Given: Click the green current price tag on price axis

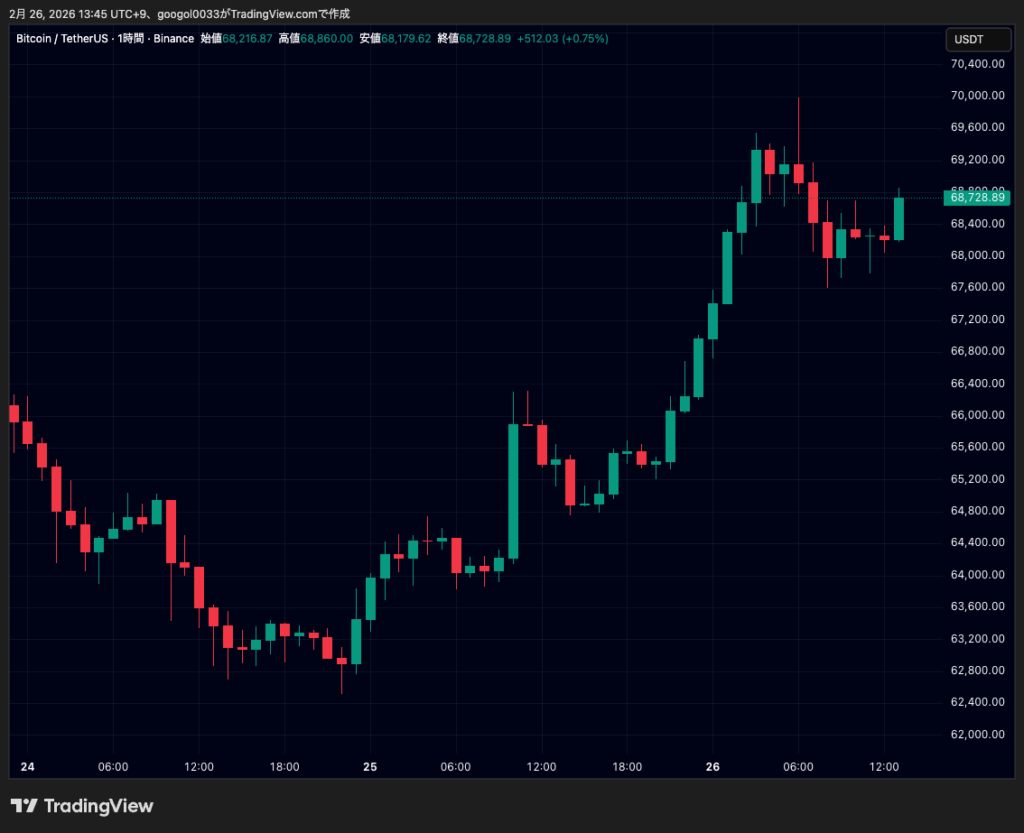Looking at the screenshot, I should (x=976, y=198).
